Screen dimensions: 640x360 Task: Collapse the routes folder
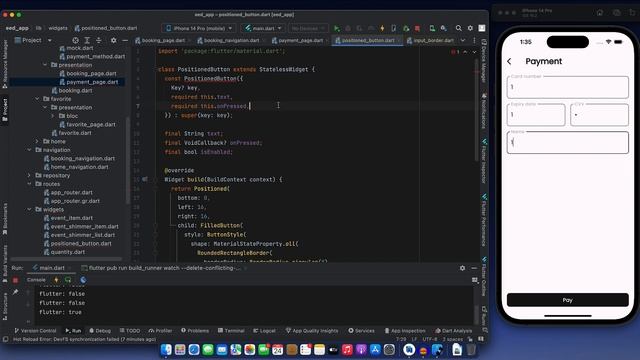[x=29, y=184]
